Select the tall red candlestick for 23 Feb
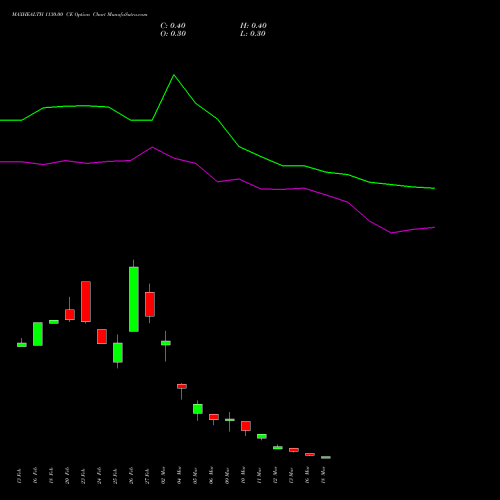The image size is (500, 500). 86,301
